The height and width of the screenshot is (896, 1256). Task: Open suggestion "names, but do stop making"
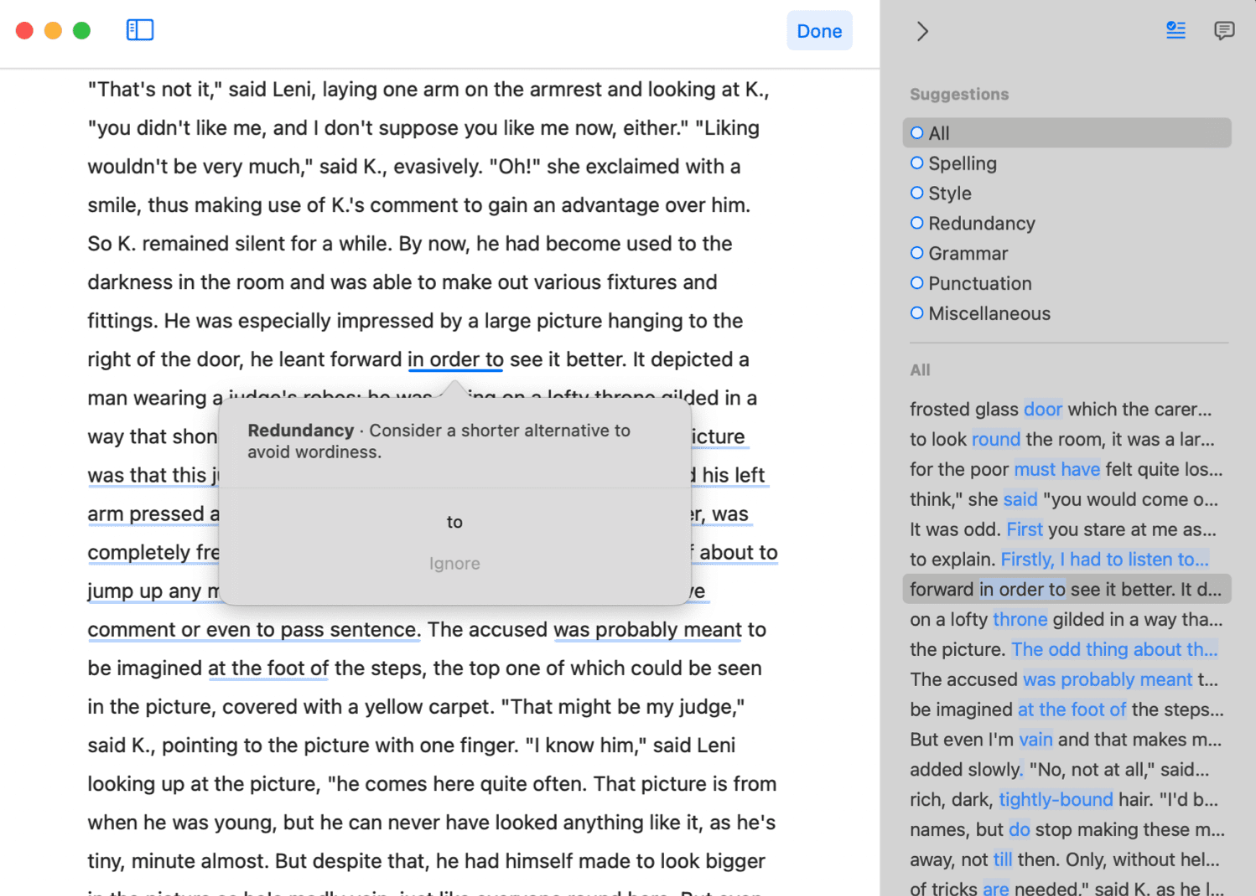(1067, 829)
